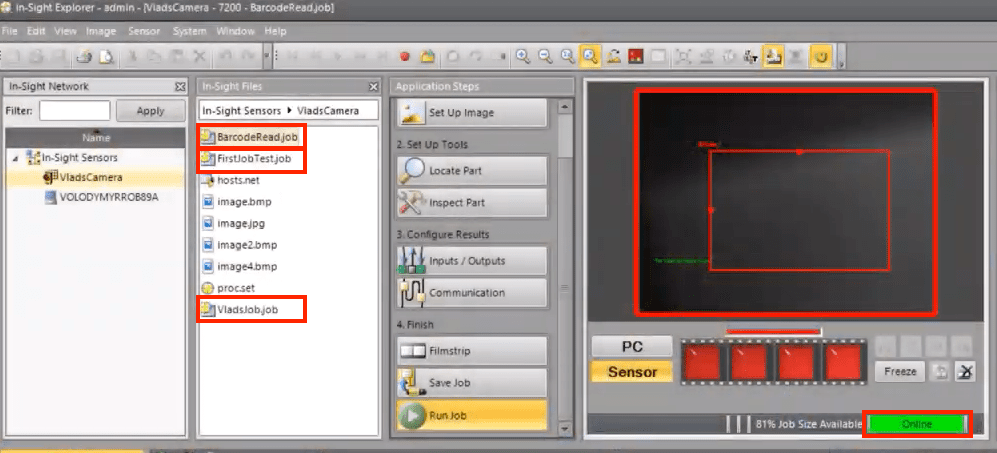Click the green Run Job play icon
The height and width of the screenshot is (453, 997).
412,416
